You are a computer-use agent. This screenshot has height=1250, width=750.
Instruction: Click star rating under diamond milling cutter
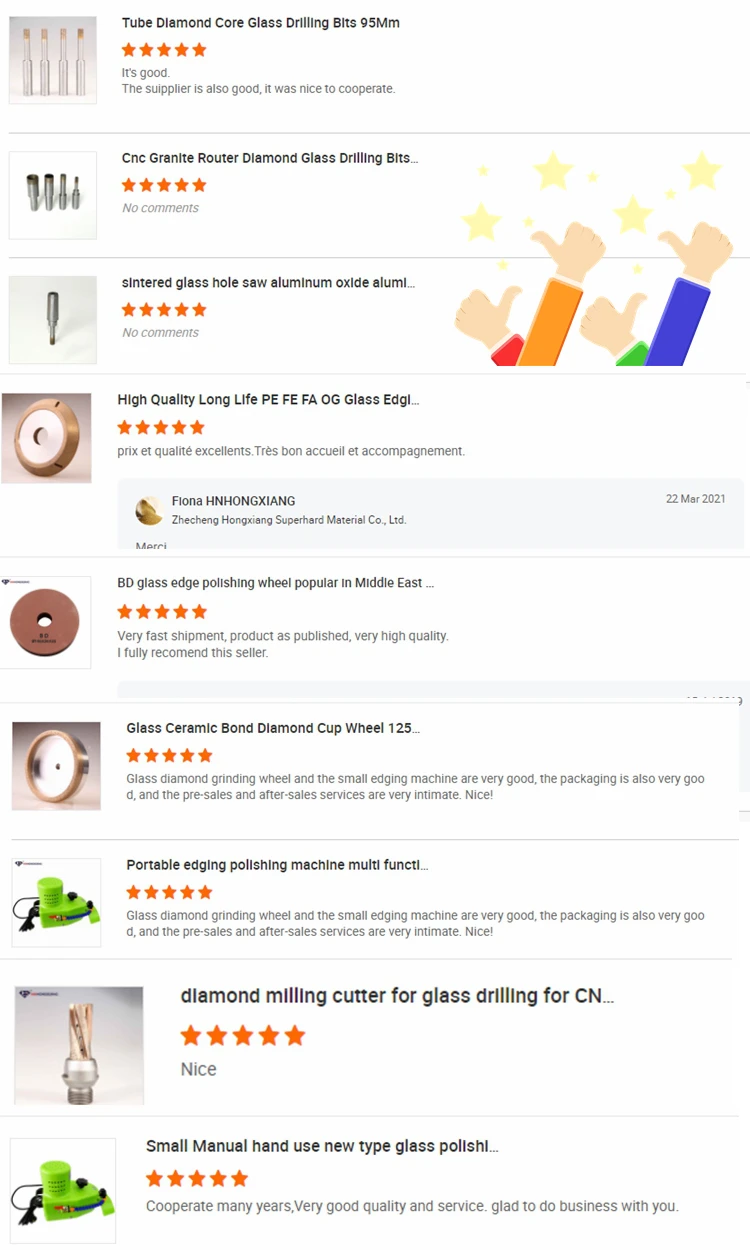click(x=242, y=1036)
